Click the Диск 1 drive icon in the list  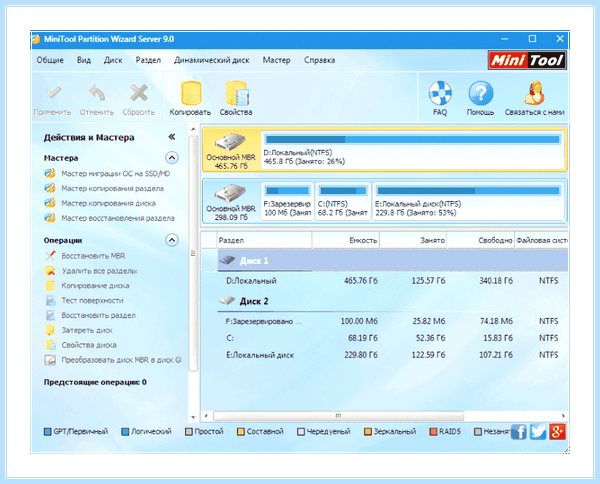pyautogui.click(x=227, y=261)
